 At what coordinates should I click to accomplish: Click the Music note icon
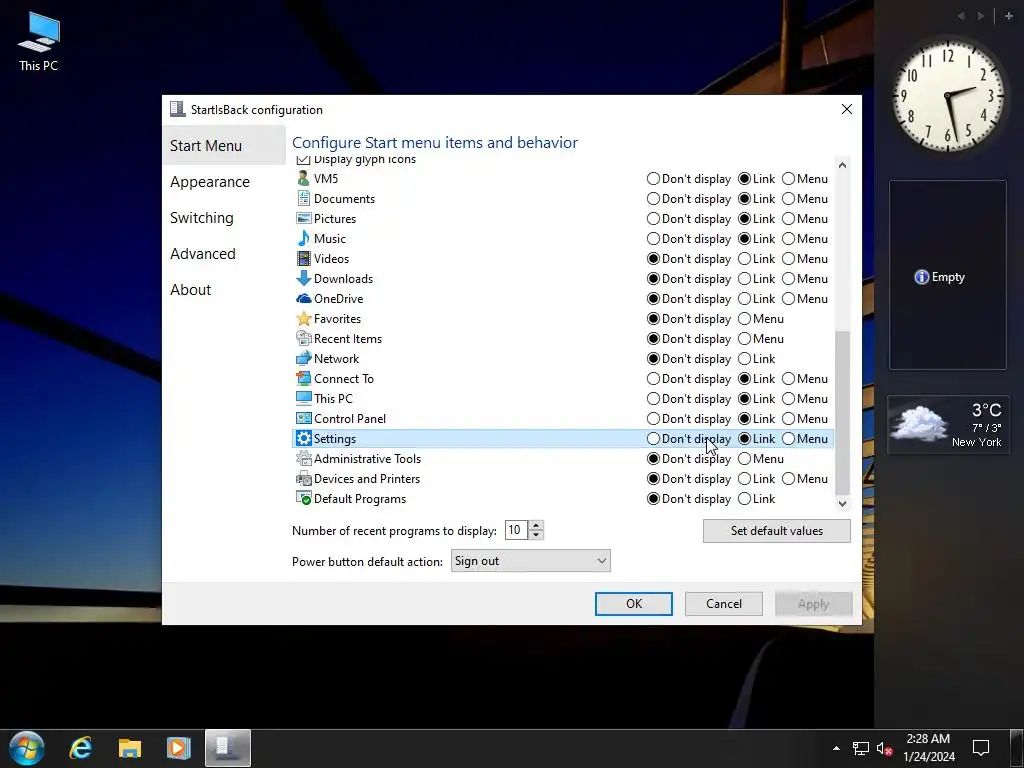(303, 238)
